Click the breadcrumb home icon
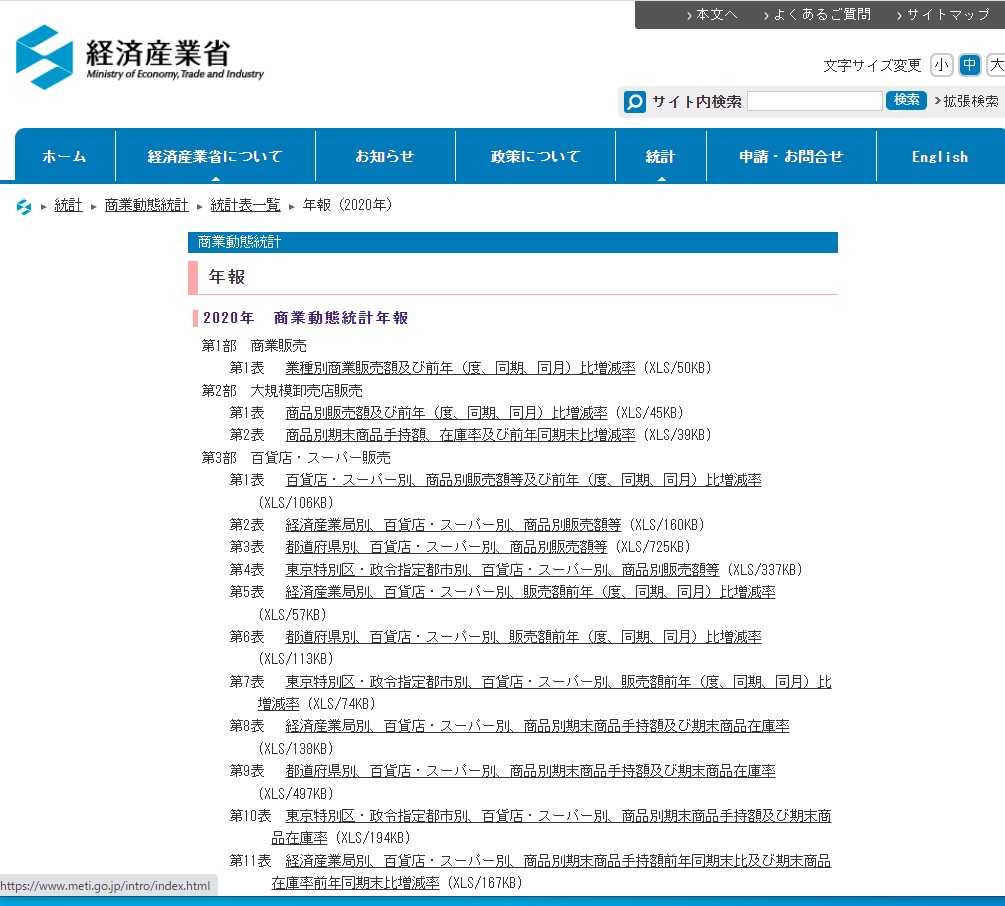 tap(24, 206)
